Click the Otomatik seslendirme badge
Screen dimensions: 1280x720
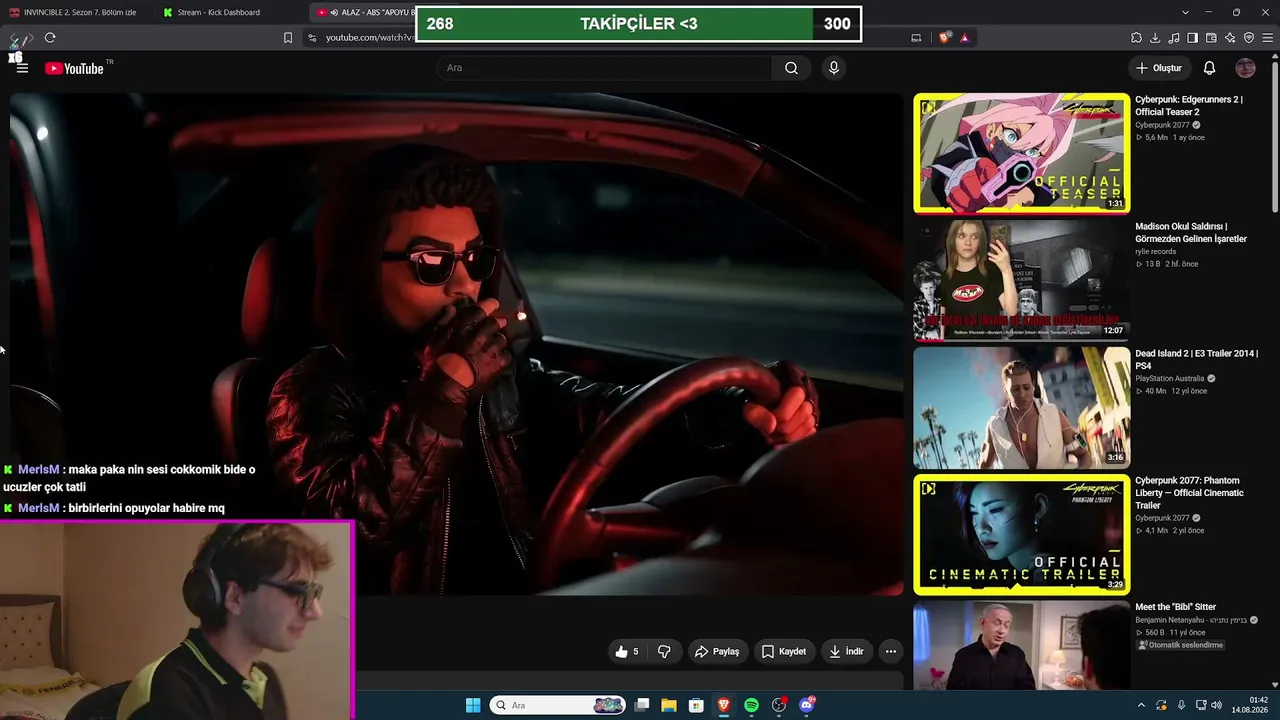click(1182, 645)
